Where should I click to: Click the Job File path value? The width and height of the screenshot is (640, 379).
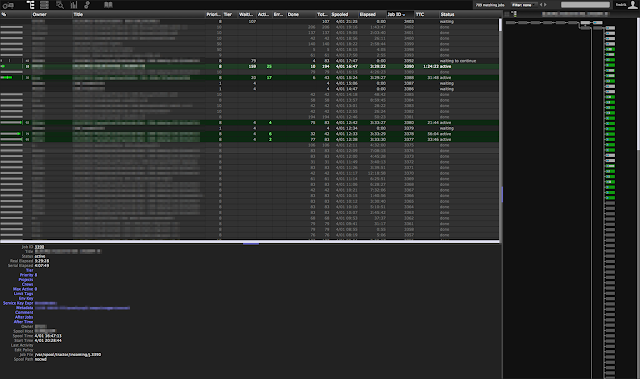tap(68, 355)
